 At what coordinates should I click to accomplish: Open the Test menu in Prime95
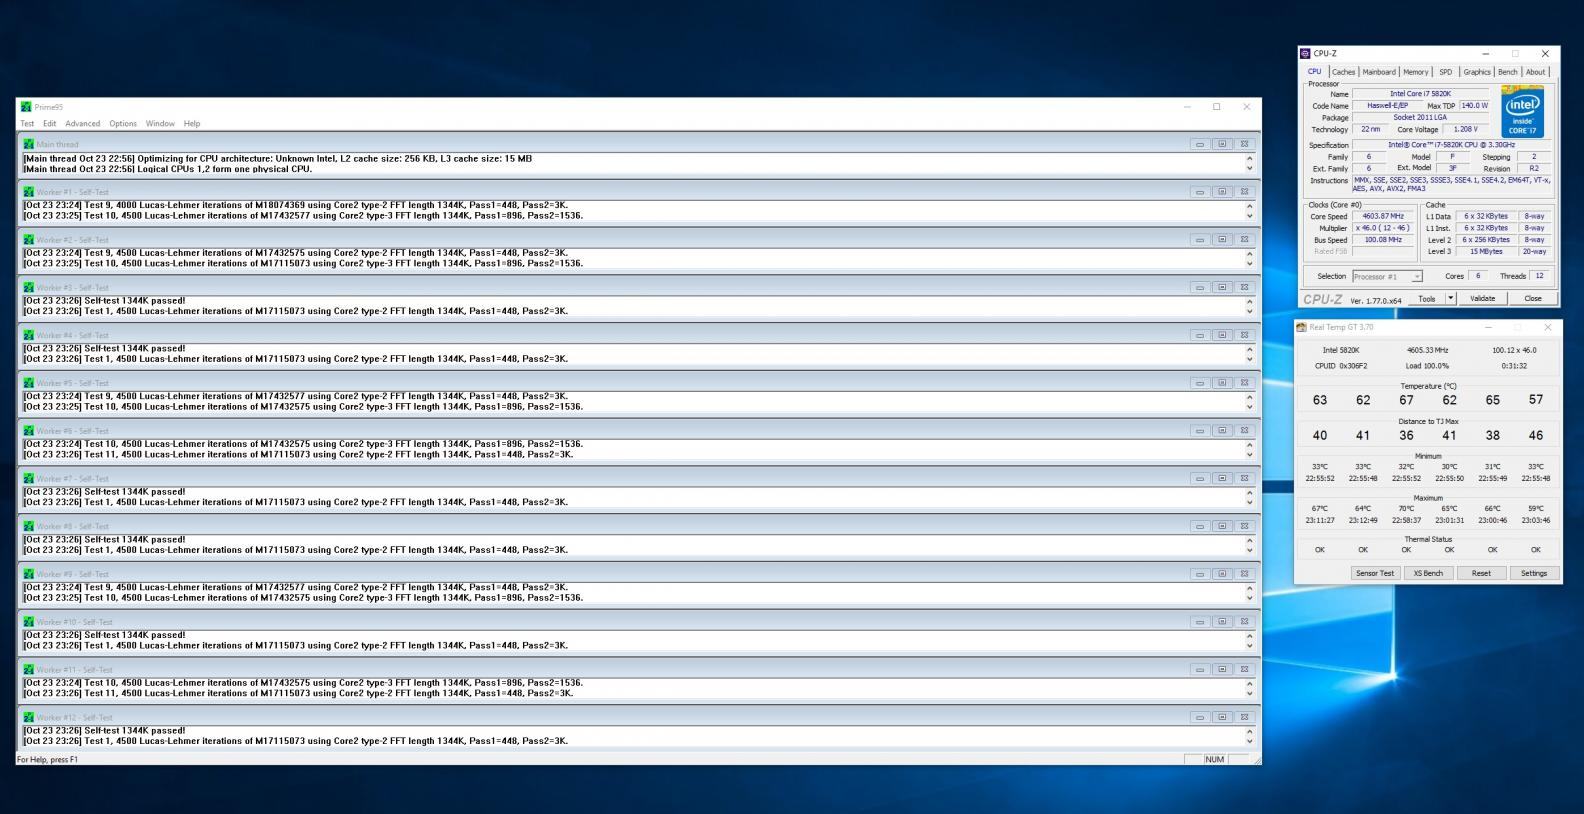(x=27, y=124)
